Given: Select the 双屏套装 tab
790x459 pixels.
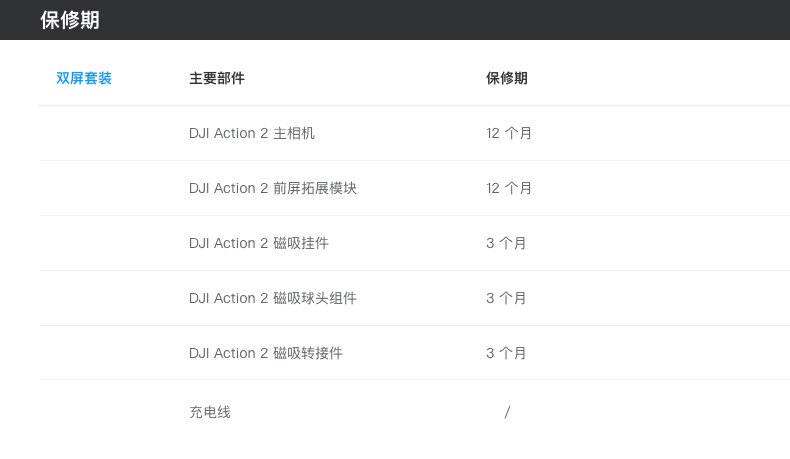Looking at the screenshot, I should coord(84,78).
